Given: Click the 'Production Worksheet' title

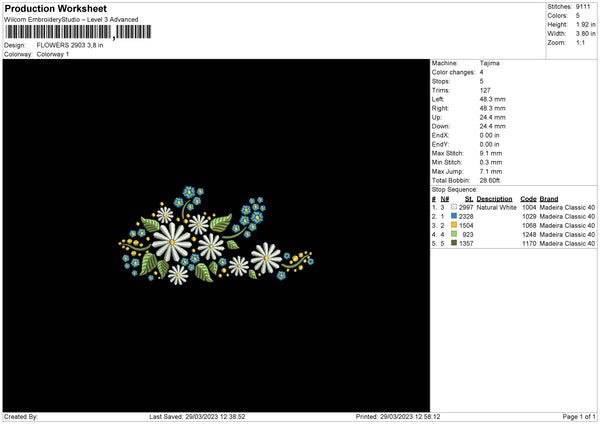Looking at the screenshot, I should point(56,8).
